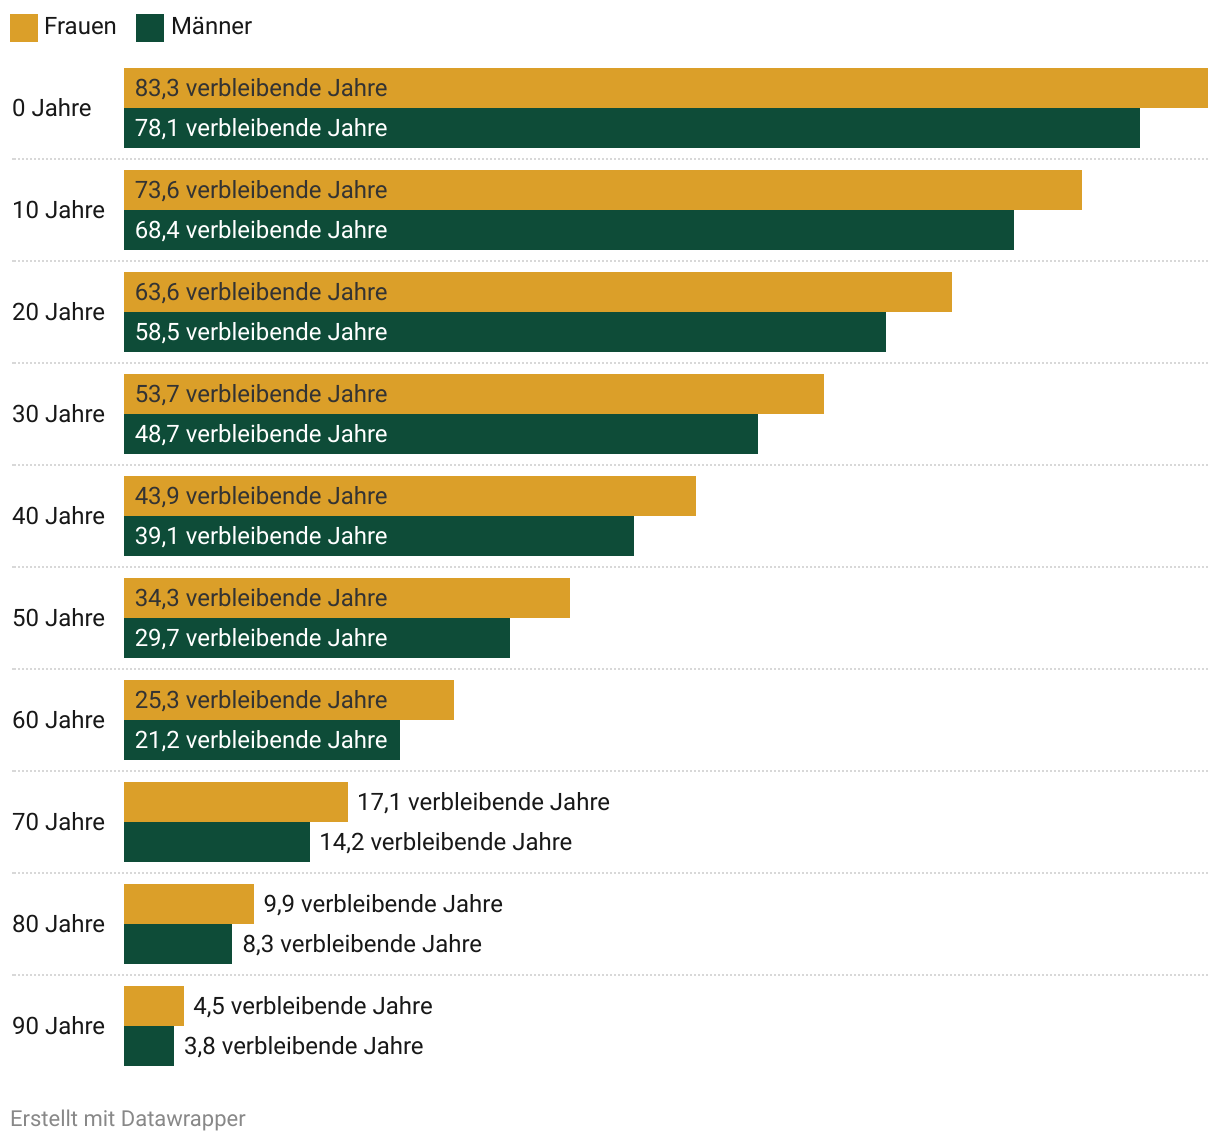This screenshot has width=1220, height=1144.
Task: Click the 17,1 verbleibende Jahre value label
Action: click(x=483, y=802)
